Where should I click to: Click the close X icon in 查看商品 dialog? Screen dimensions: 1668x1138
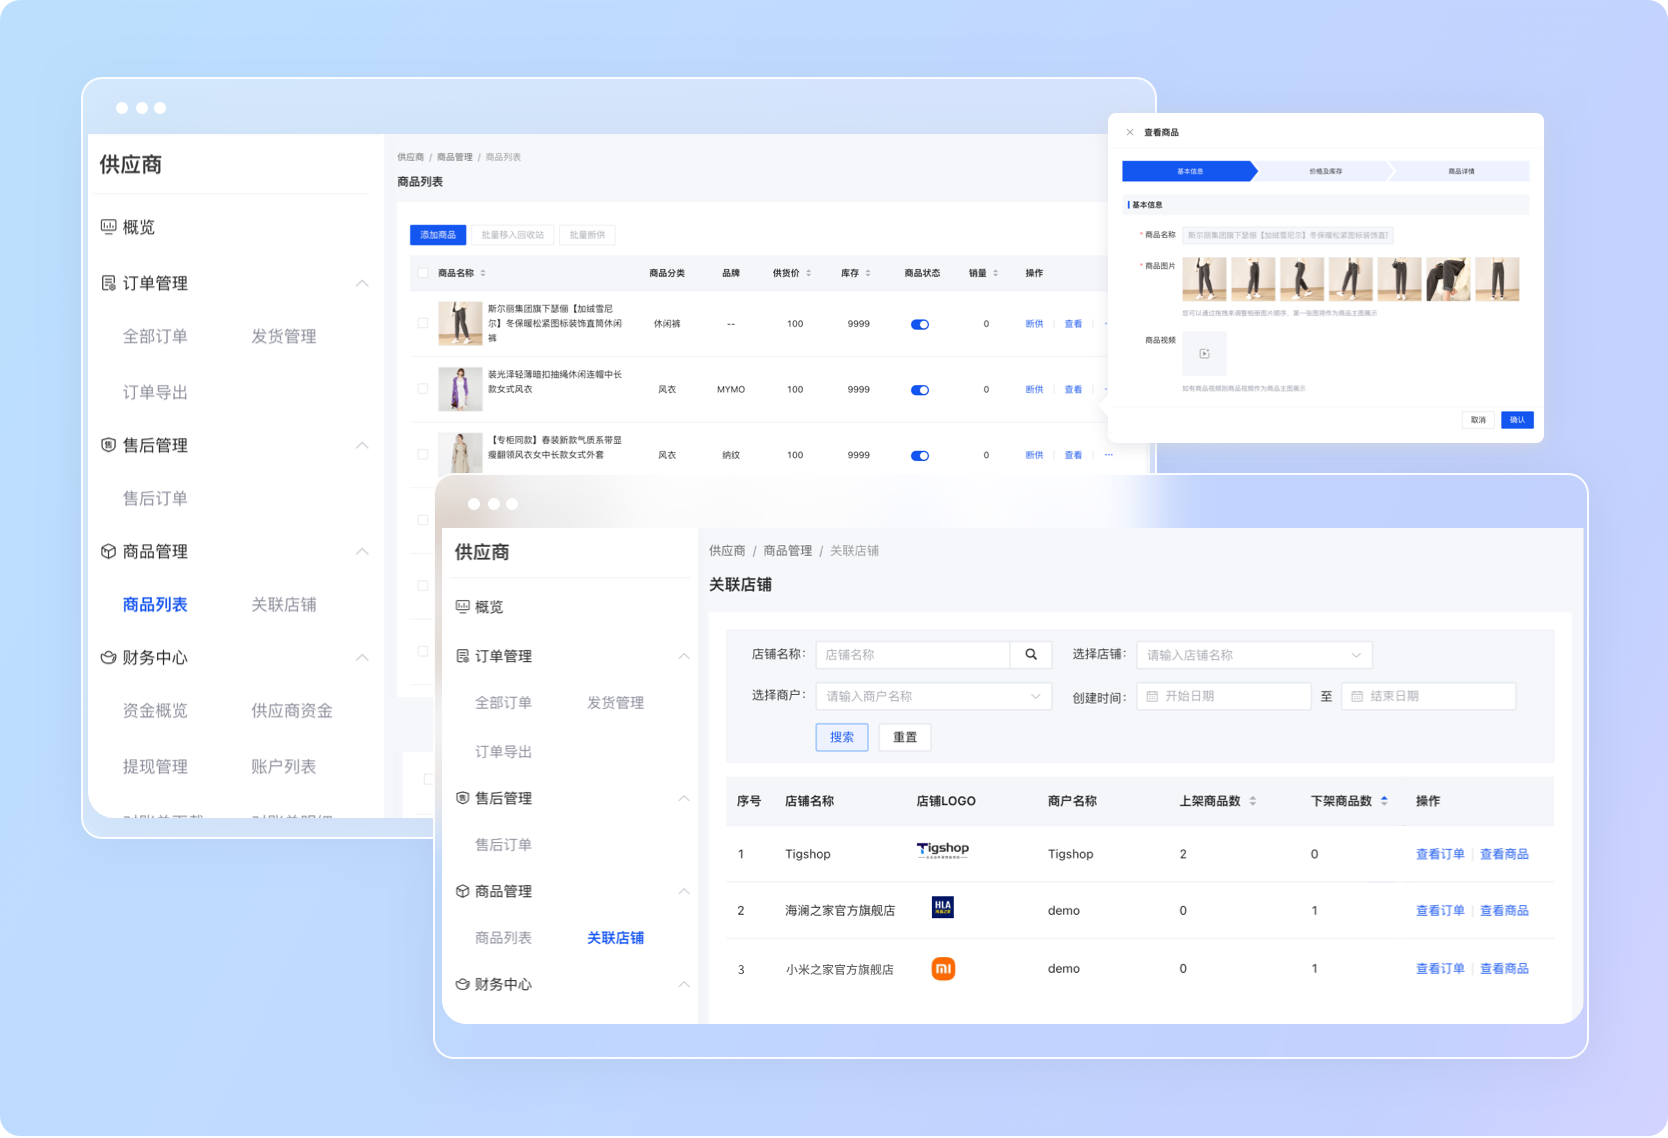pos(1130,132)
